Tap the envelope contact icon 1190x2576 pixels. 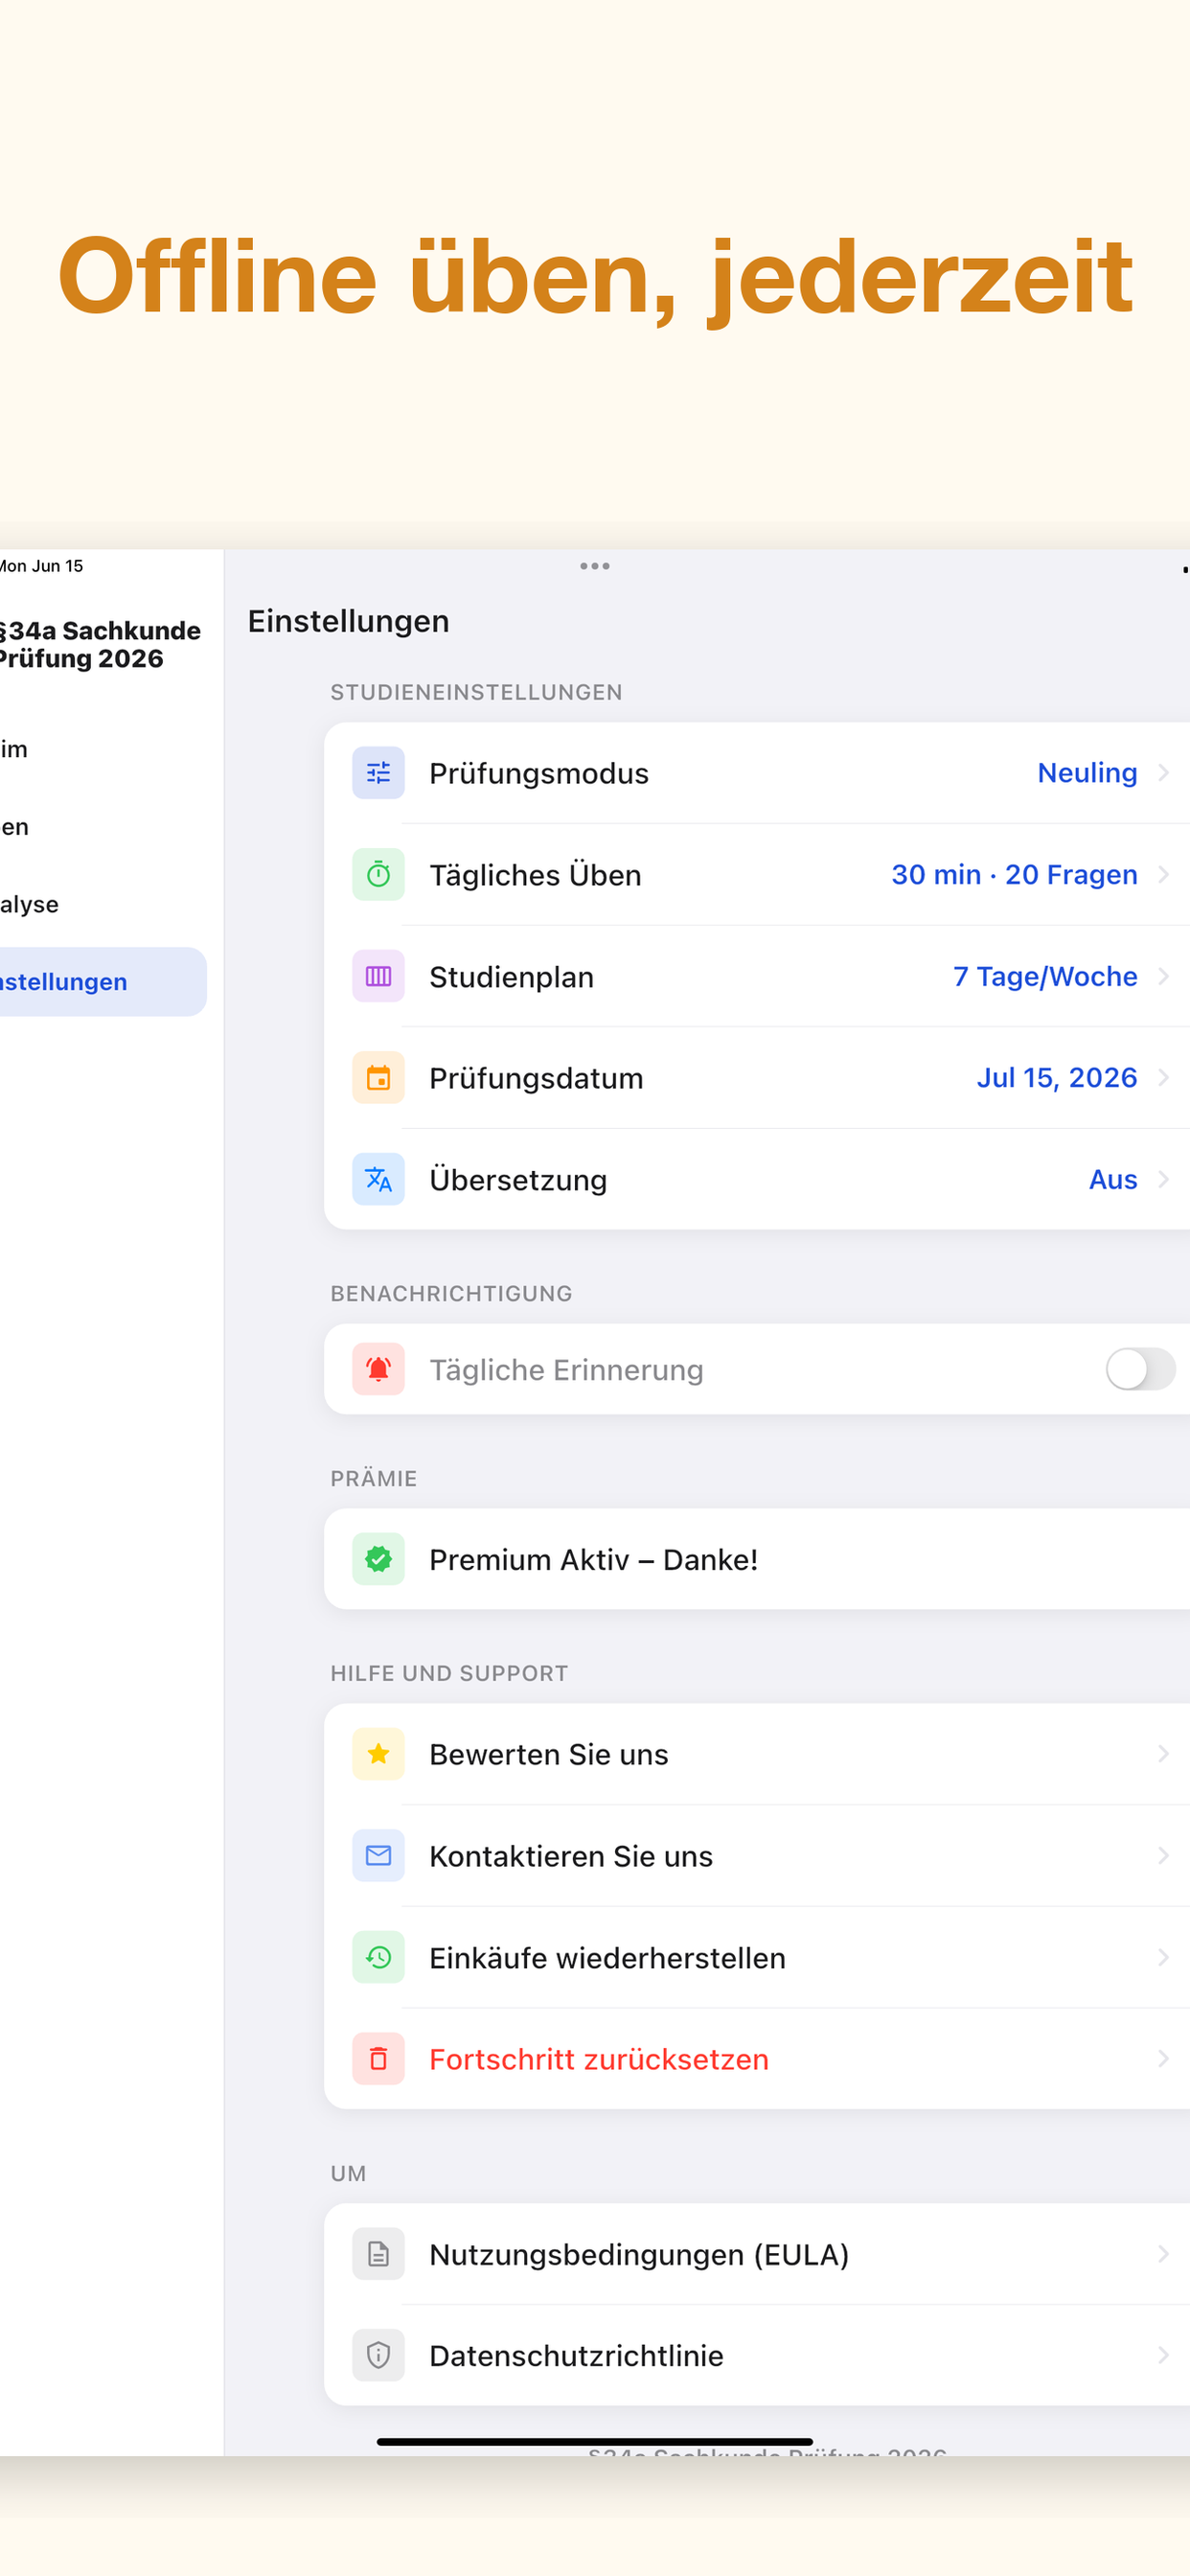point(378,1856)
